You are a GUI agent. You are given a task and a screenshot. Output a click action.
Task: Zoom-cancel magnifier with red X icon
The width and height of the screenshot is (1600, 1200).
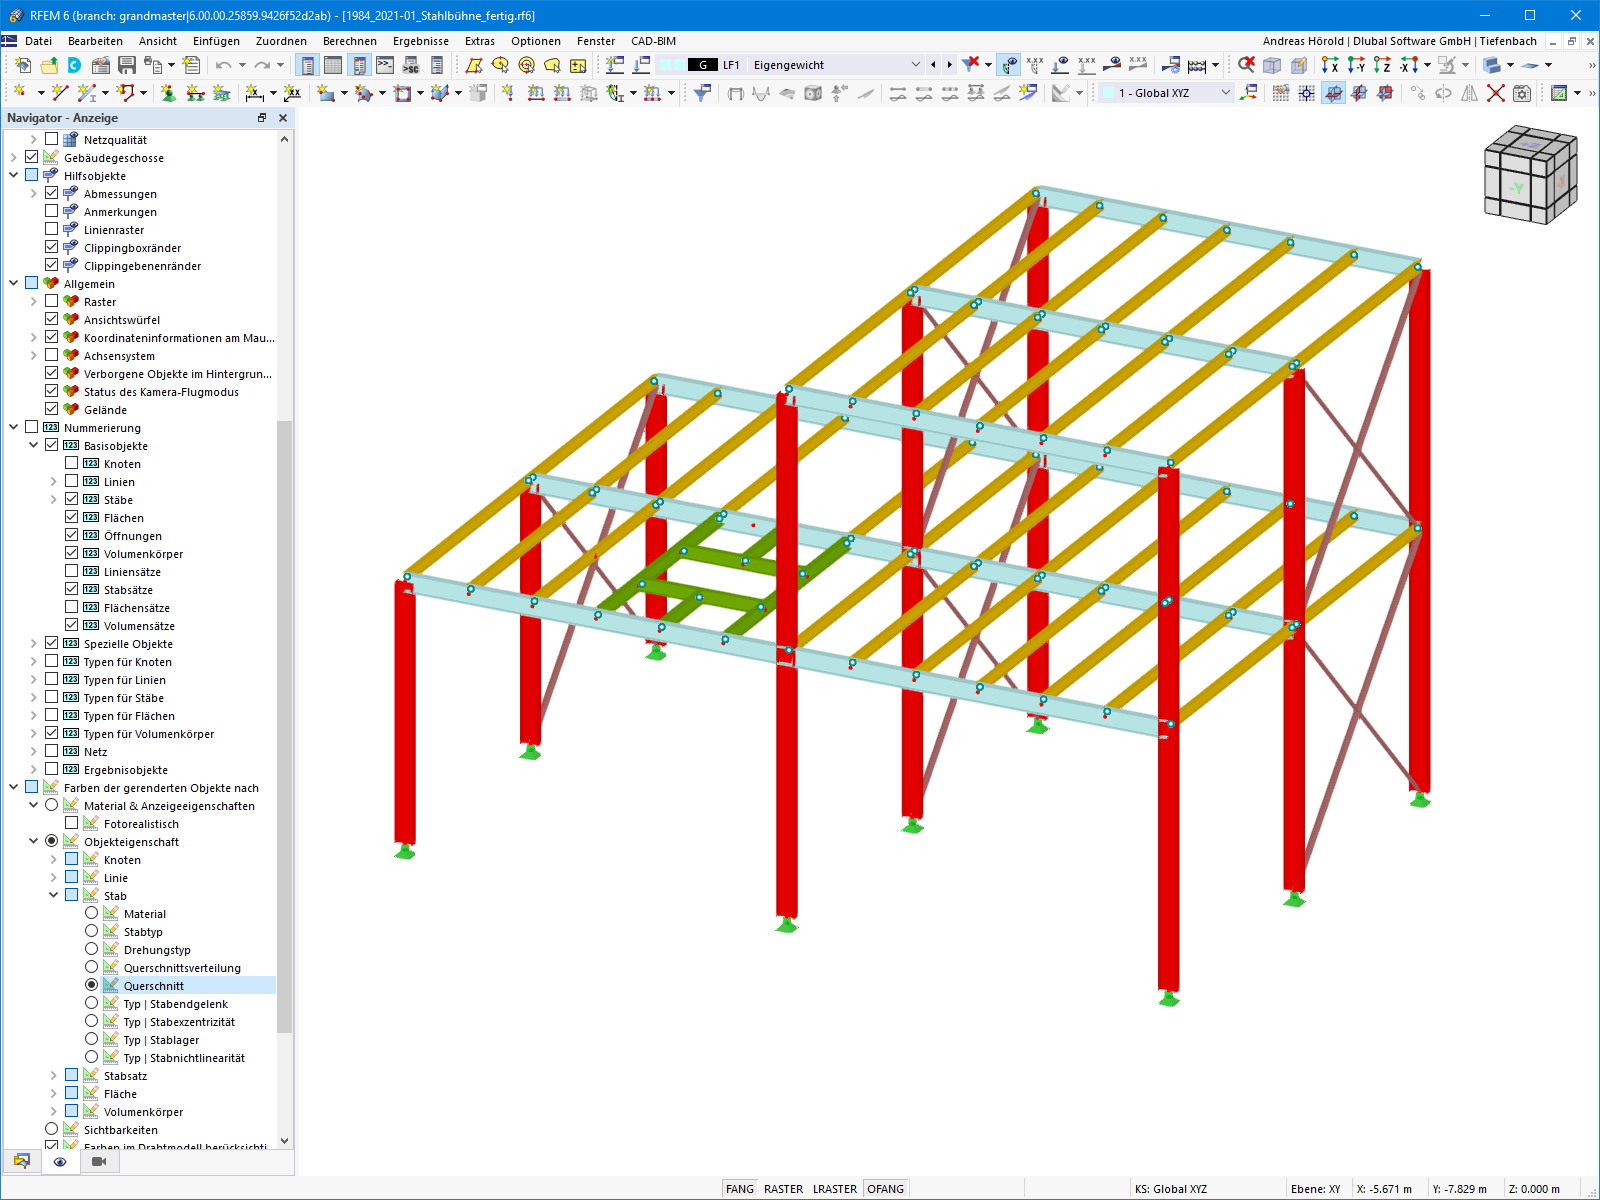[1246, 65]
